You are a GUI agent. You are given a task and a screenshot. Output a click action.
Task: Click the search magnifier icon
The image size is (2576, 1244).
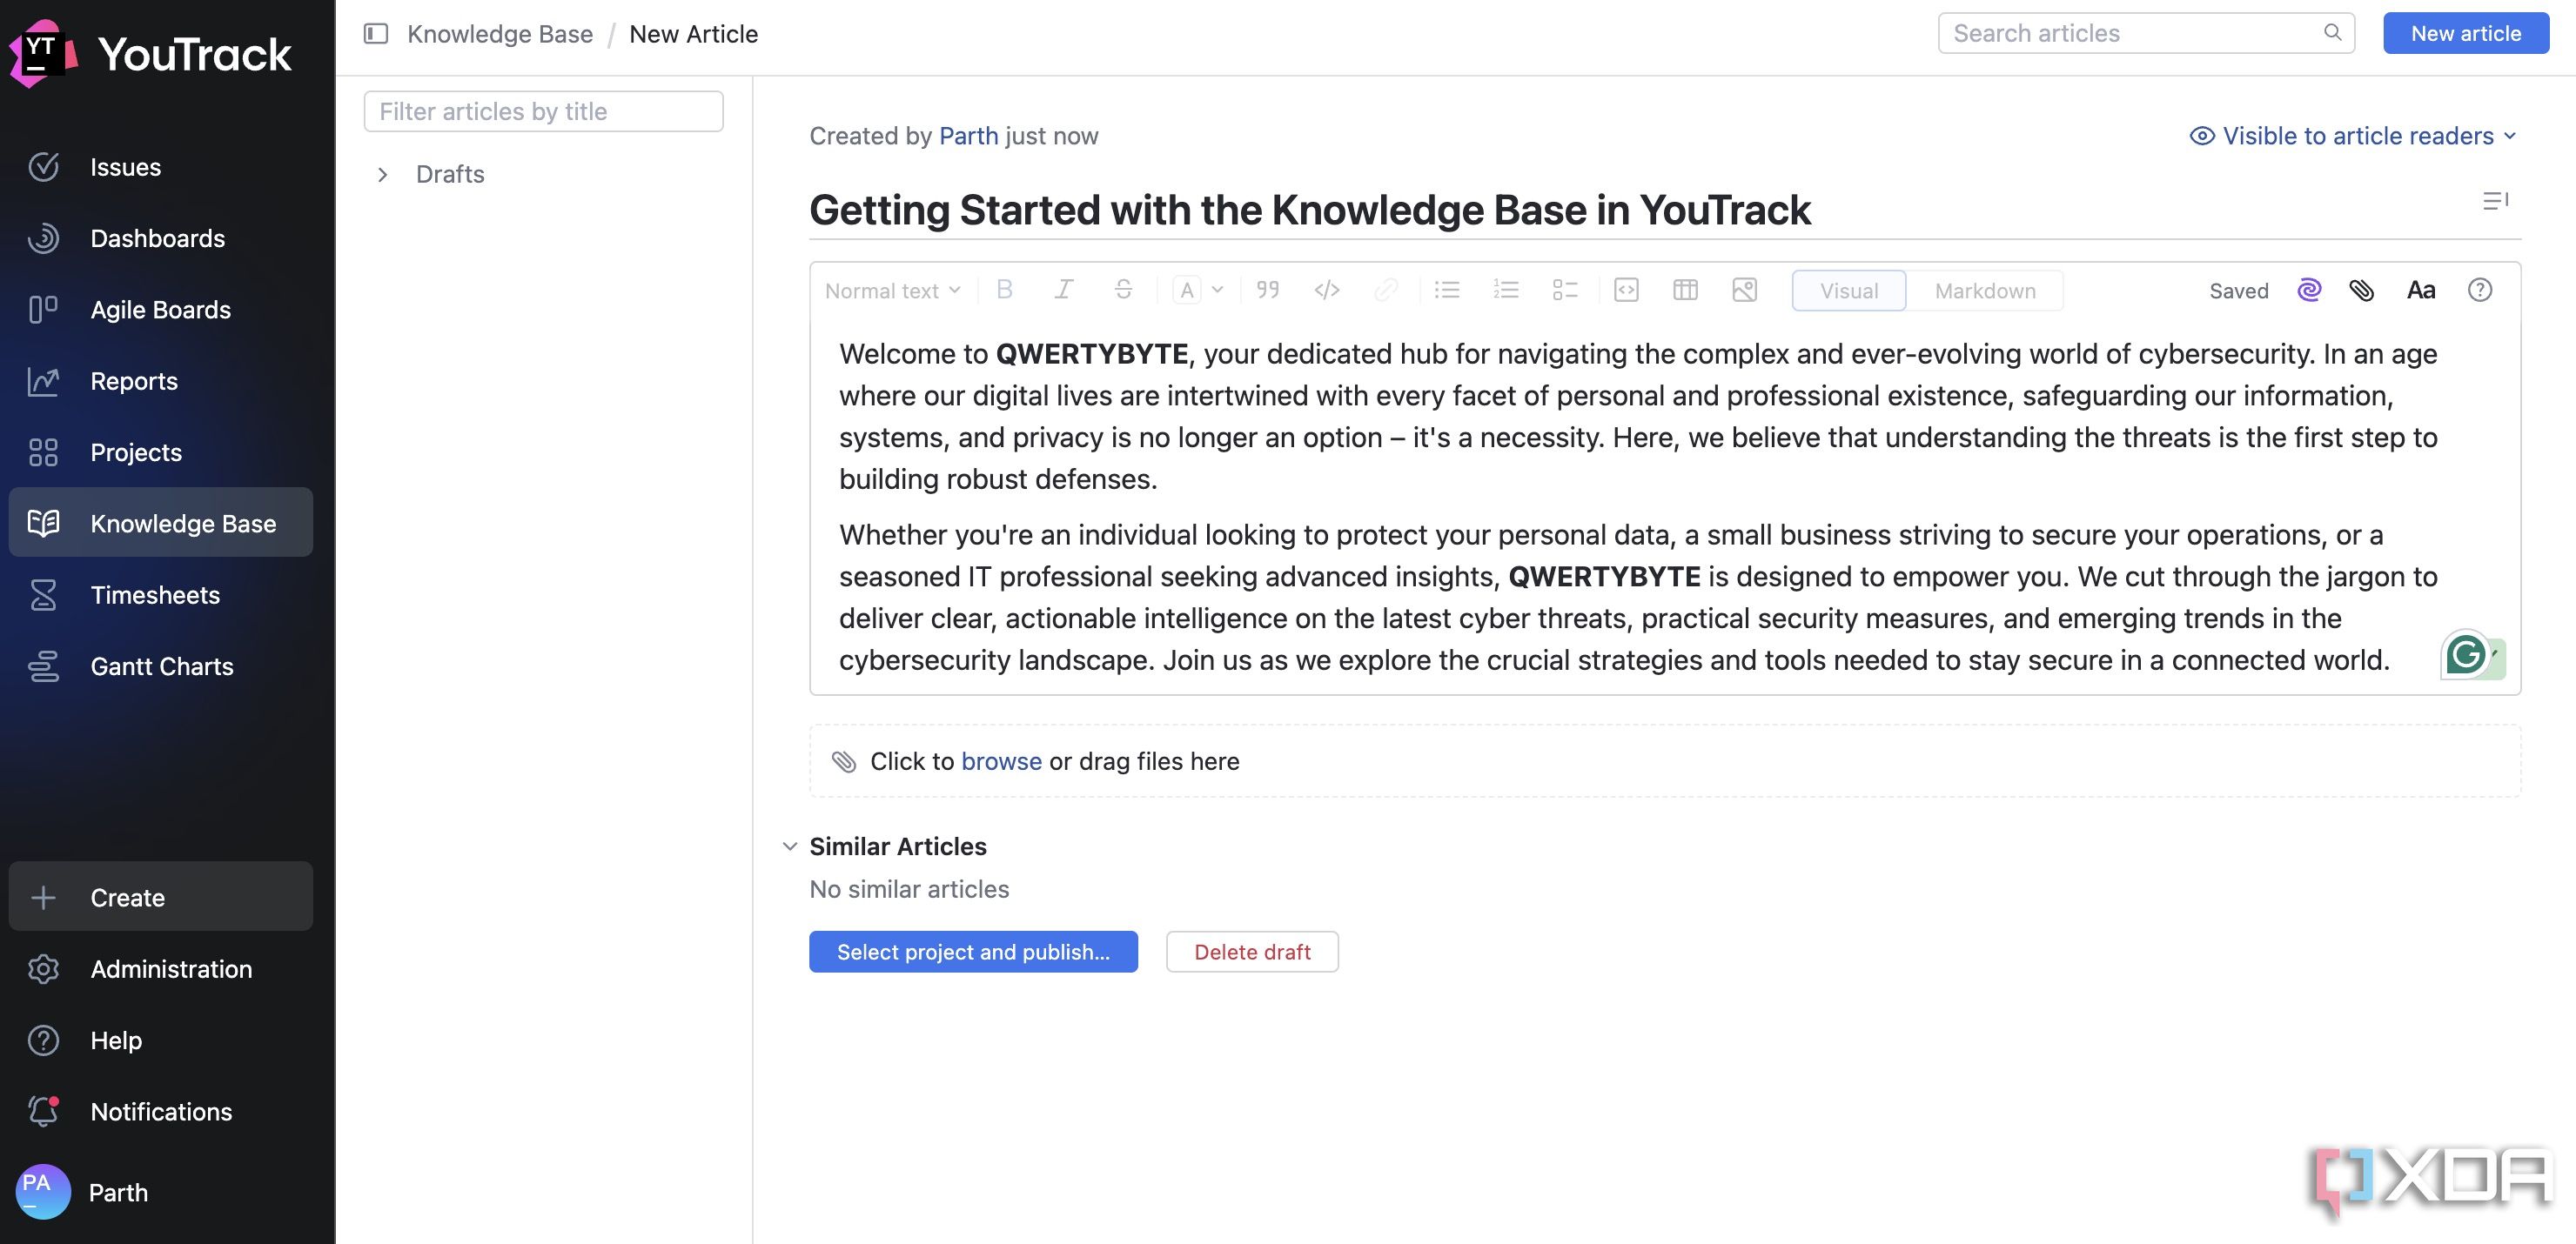[2333, 33]
